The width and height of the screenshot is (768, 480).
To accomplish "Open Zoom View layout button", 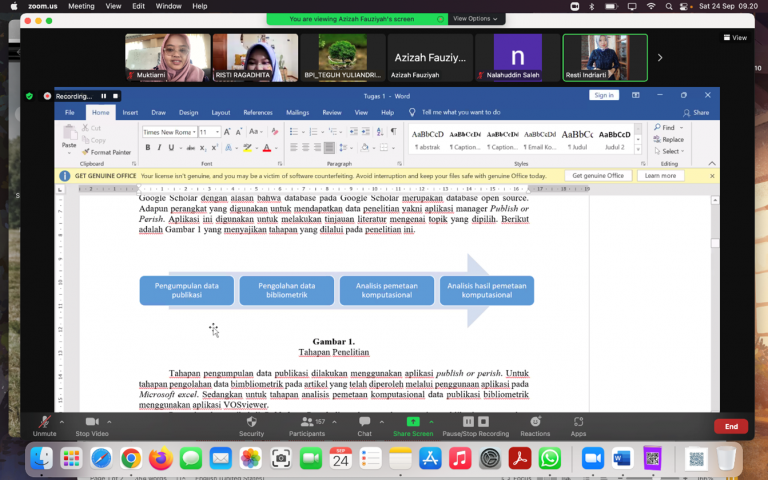I will [735, 38].
